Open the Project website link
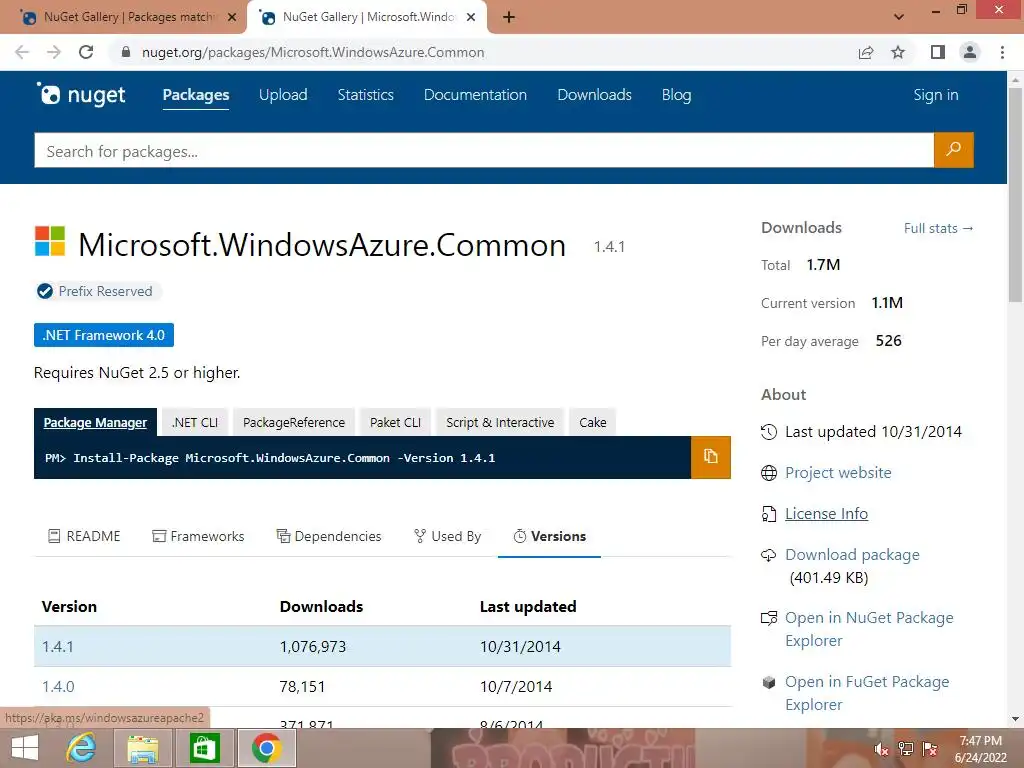Viewport: 1024px width, 768px height. pyautogui.click(x=838, y=472)
